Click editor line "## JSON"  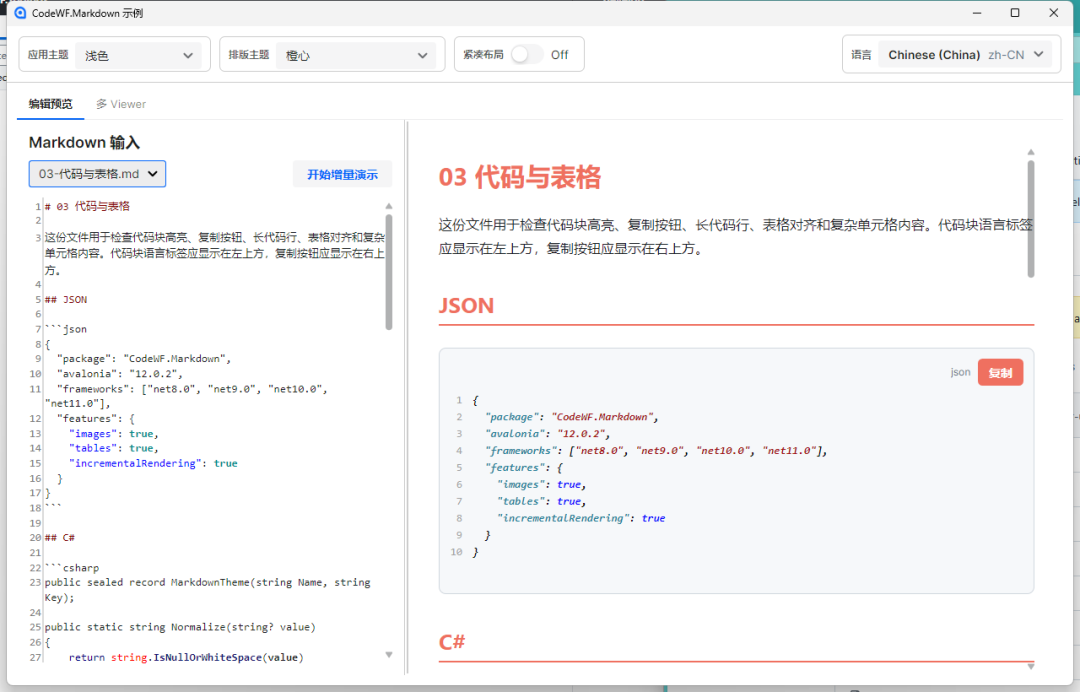tap(66, 300)
